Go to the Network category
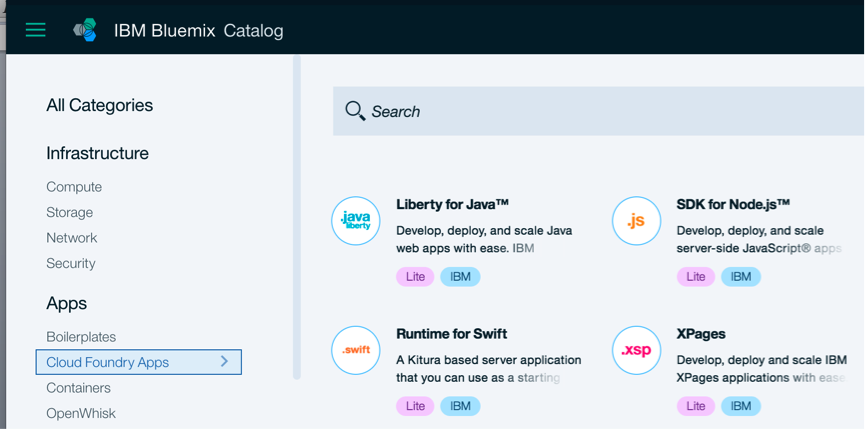Image resolution: width=865 pixels, height=429 pixels. [71, 238]
